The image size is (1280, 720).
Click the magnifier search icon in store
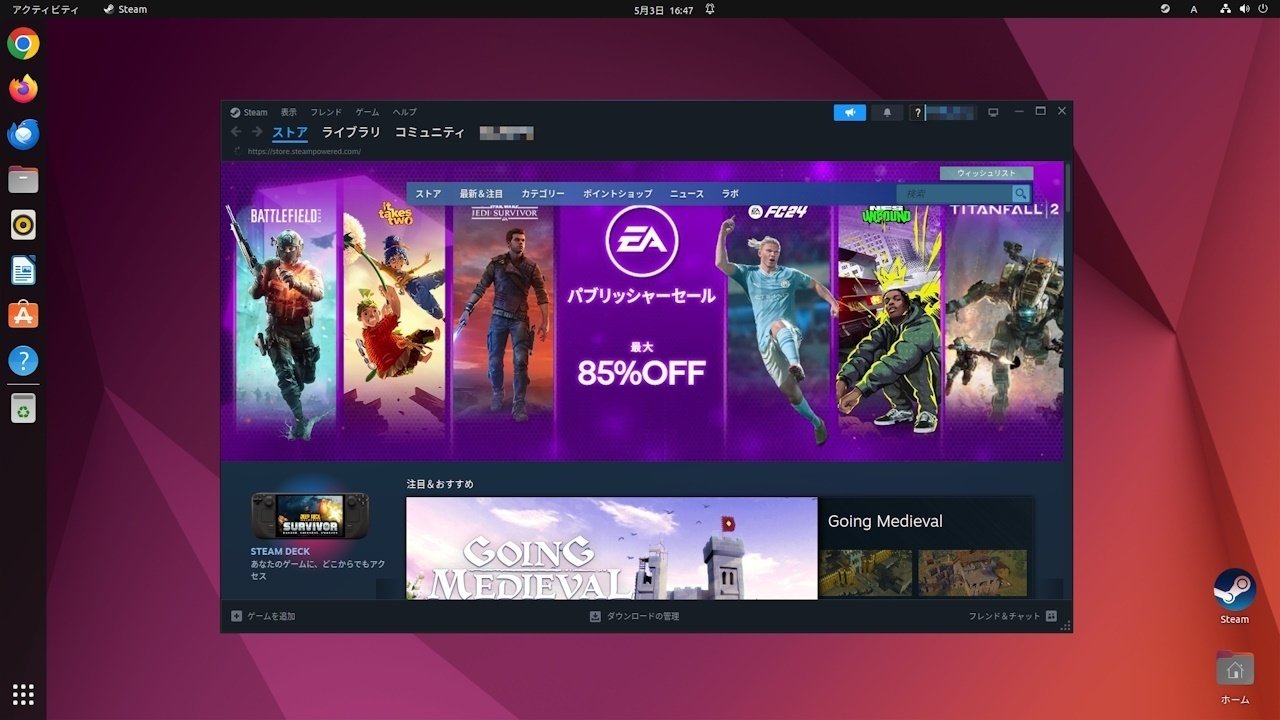click(1021, 194)
